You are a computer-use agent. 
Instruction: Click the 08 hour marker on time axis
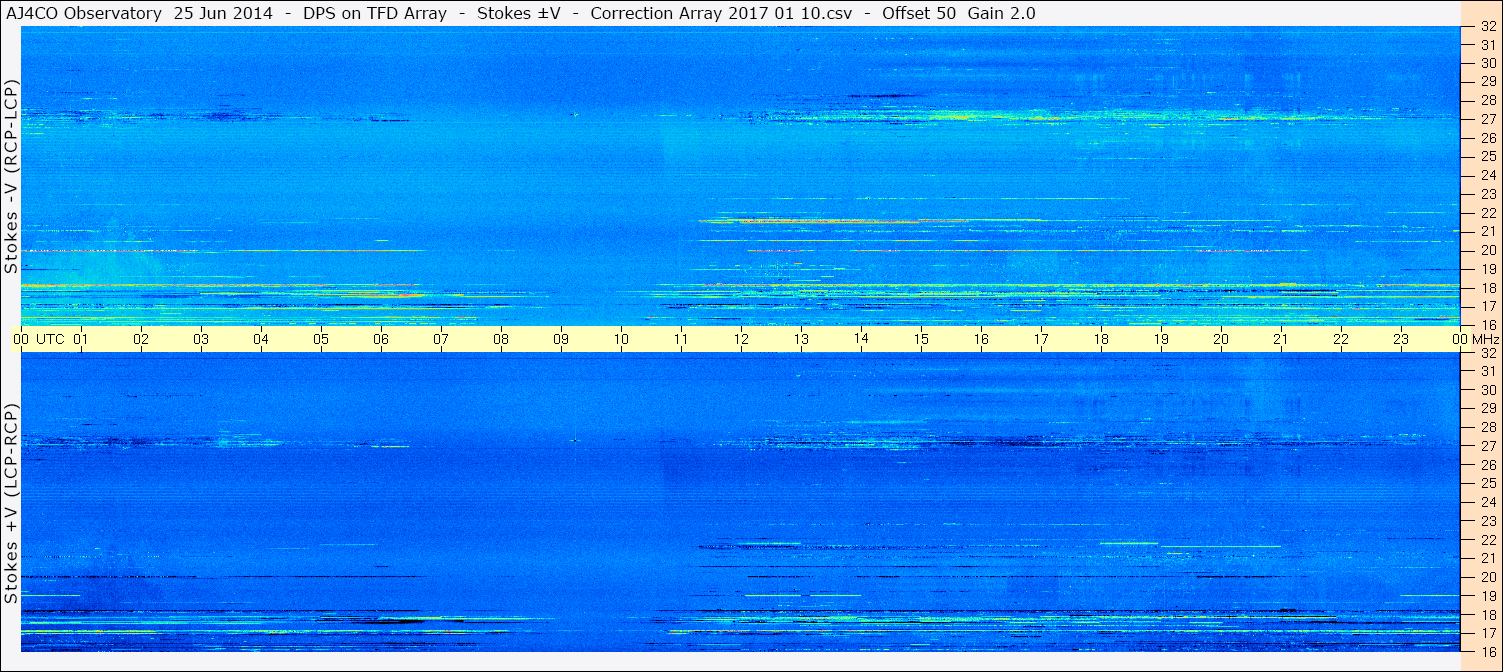[501, 339]
